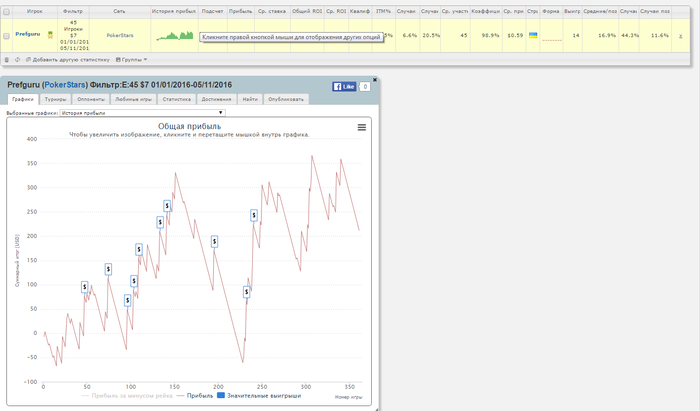Viewport: 700px width, 411px height.
Task: Click the Сеть column header
Action: tap(119, 12)
